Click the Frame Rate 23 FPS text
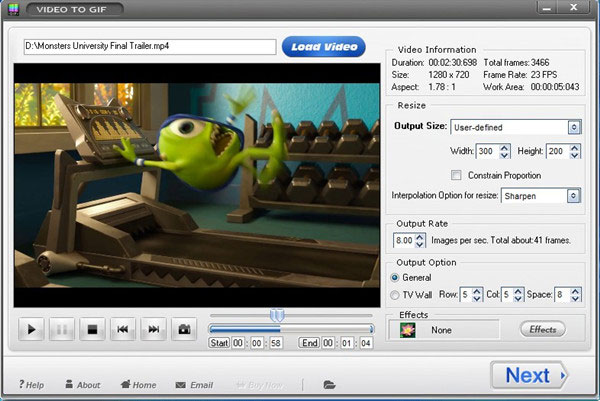The height and width of the screenshot is (401, 600). click(520, 75)
